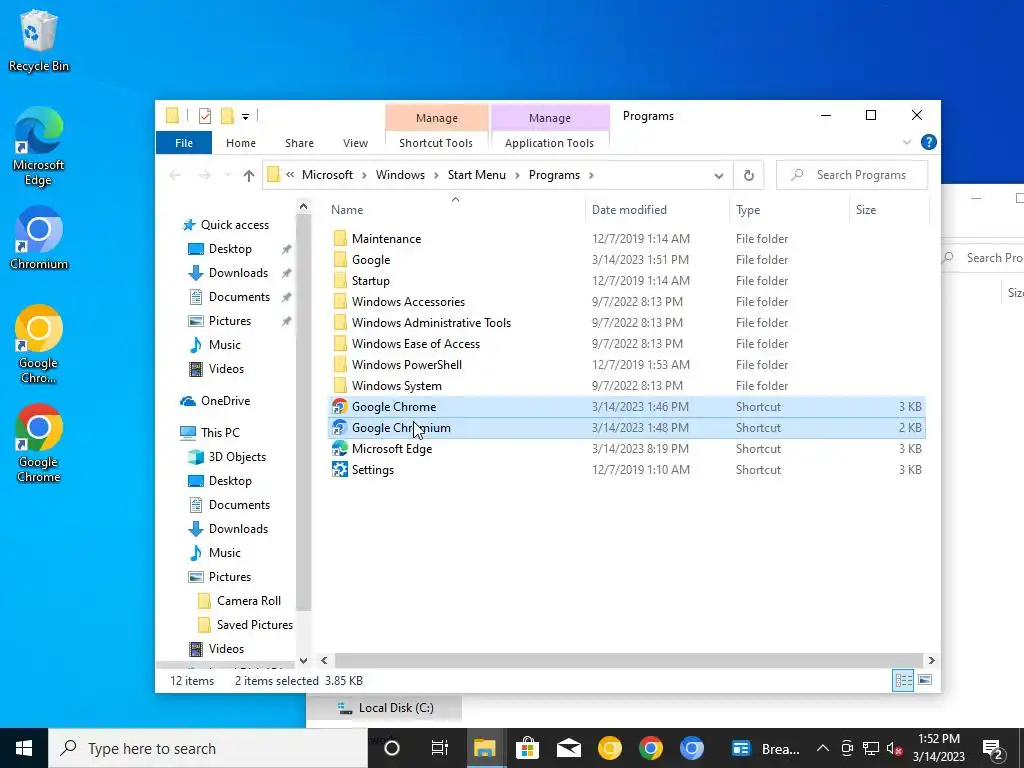1024x768 pixels.
Task: Open the Saved Pictures folder
Action: tap(254, 625)
